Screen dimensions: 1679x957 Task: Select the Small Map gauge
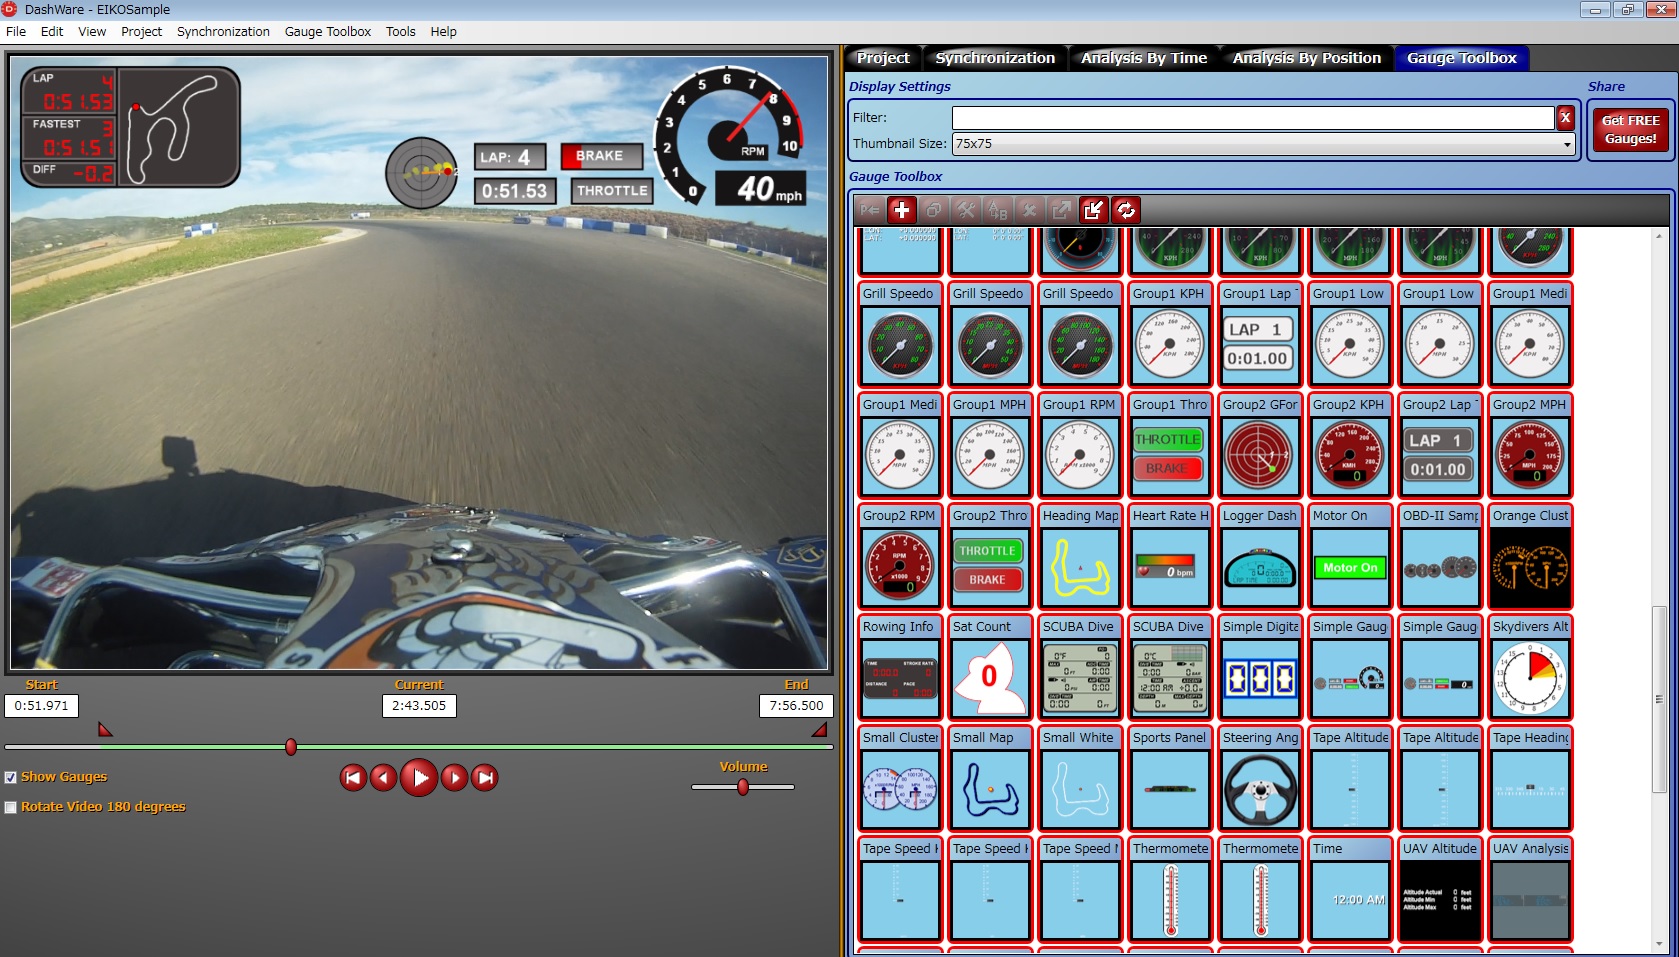tap(989, 778)
